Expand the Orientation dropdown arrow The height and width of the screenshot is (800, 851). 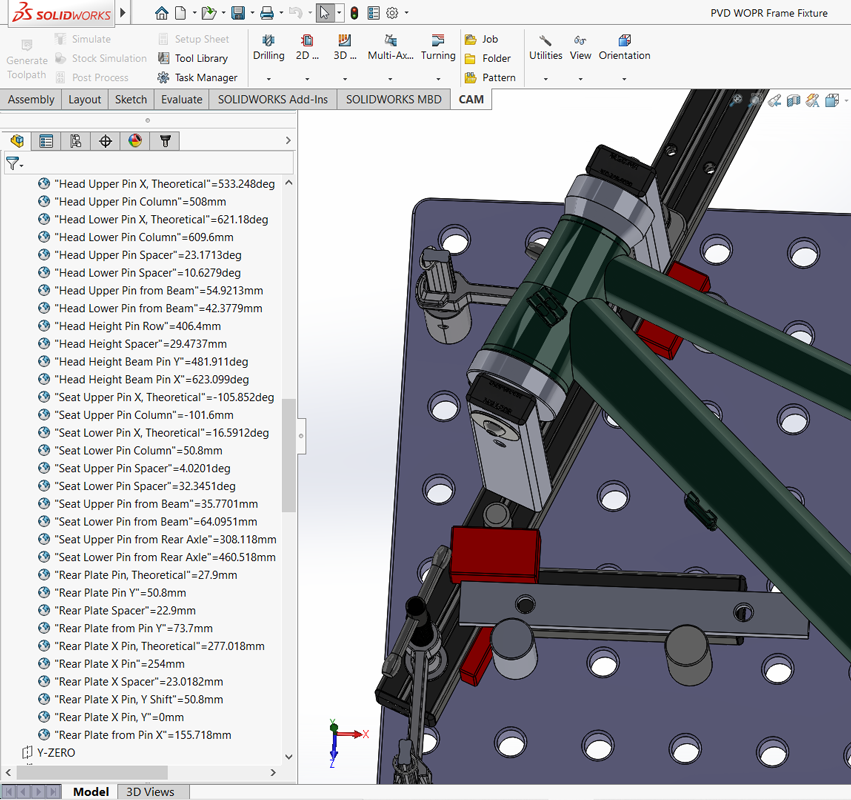click(x=624, y=78)
